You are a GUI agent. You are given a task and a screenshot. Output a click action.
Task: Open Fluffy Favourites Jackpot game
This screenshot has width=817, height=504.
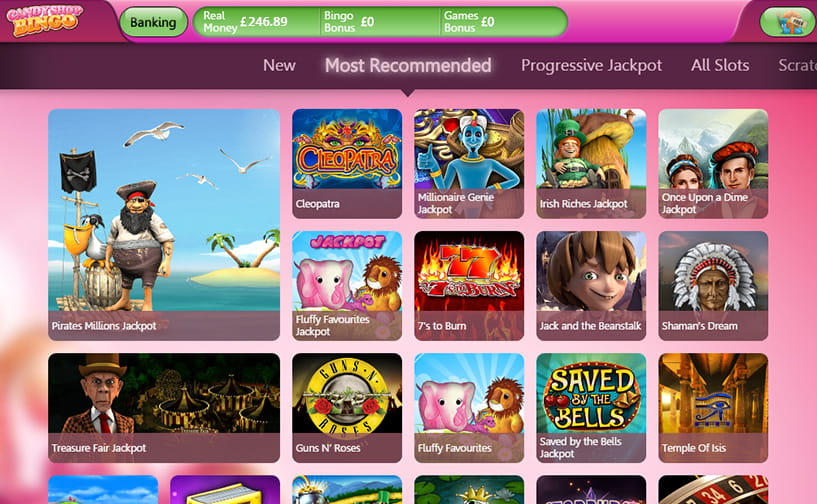point(347,286)
